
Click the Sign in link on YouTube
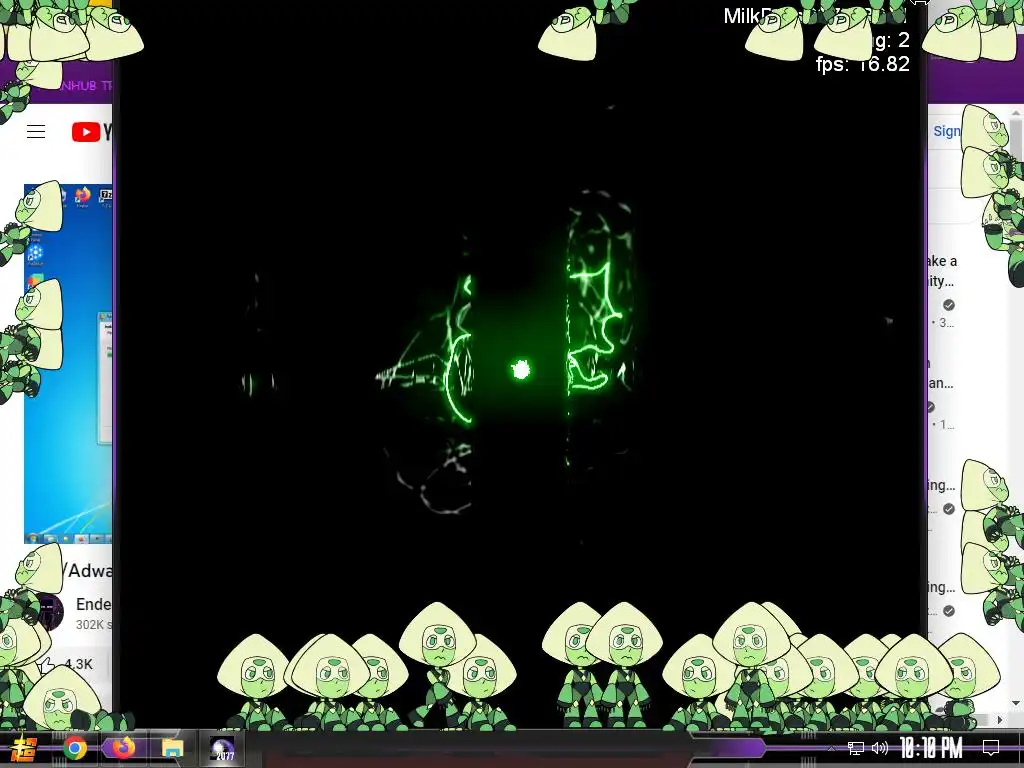point(946,131)
